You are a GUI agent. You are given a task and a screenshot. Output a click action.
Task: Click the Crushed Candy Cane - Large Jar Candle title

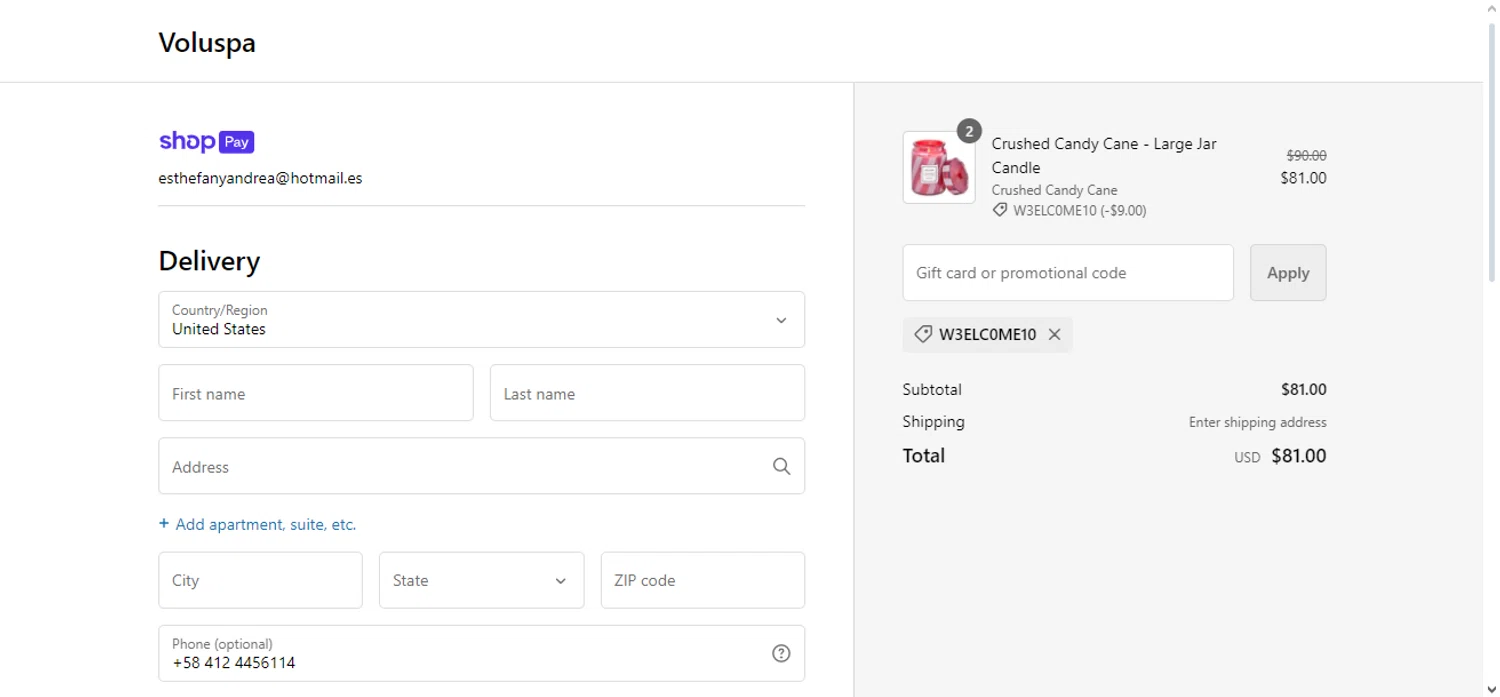click(x=1104, y=155)
